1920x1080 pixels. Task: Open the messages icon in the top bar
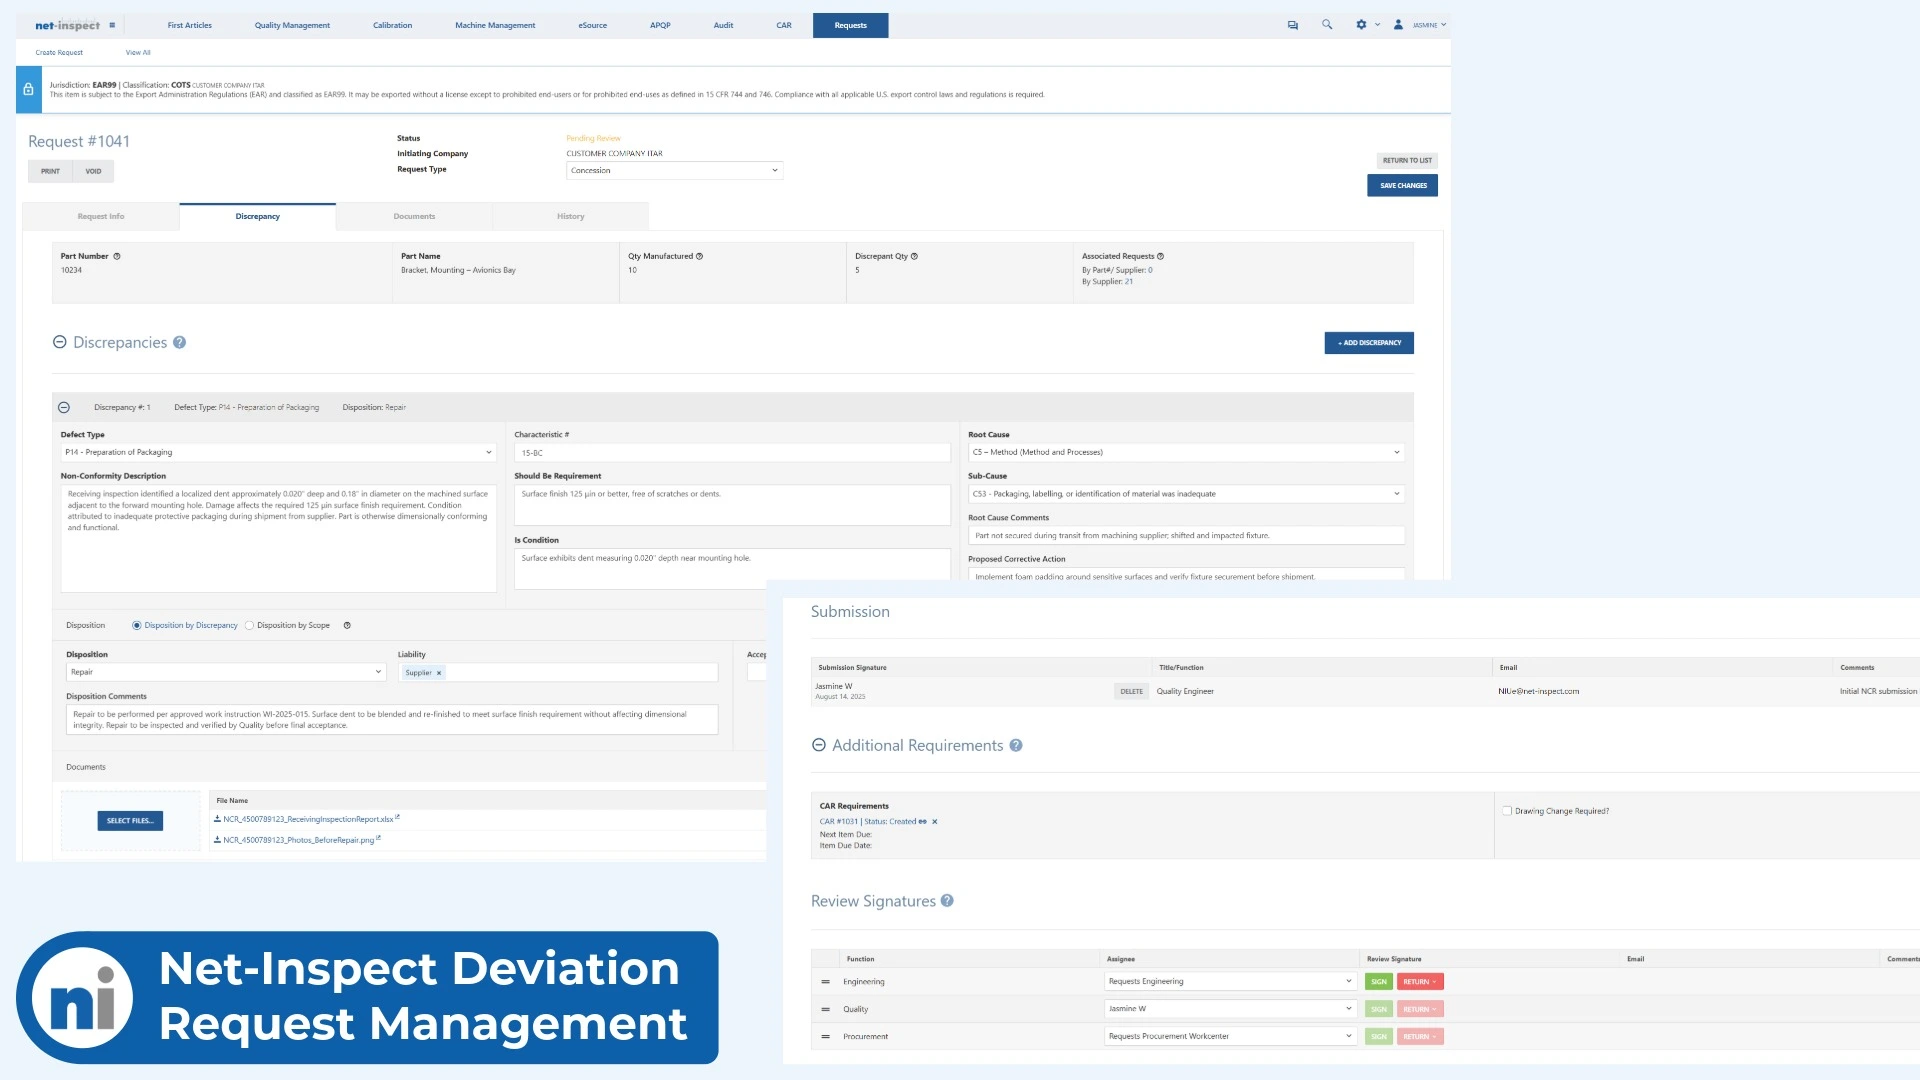coord(1291,24)
